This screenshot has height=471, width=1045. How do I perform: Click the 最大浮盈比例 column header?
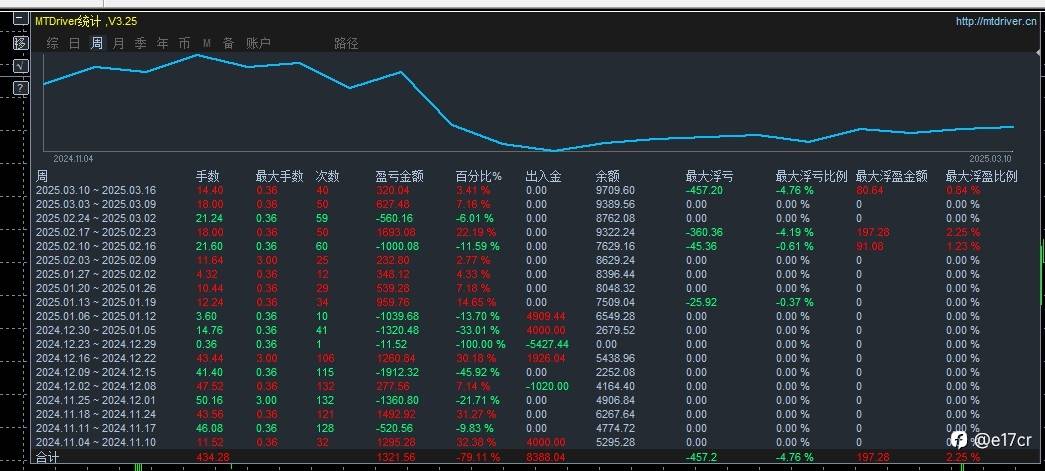click(982, 176)
